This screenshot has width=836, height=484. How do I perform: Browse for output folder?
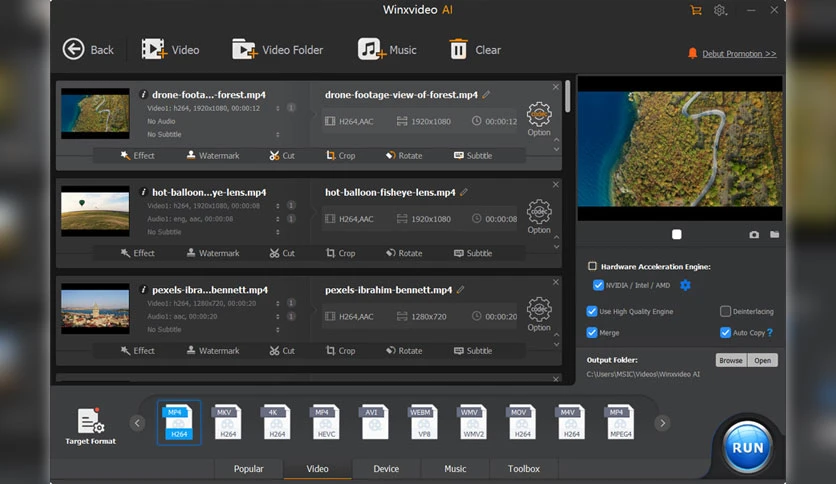730,360
